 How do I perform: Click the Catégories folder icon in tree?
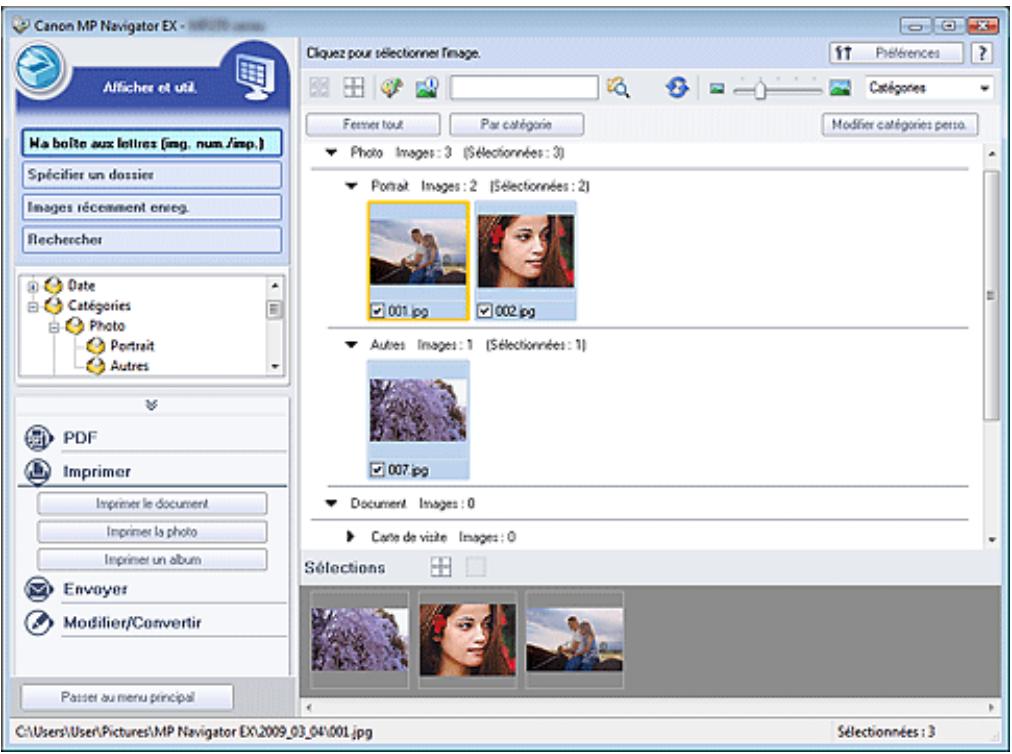pos(54,305)
